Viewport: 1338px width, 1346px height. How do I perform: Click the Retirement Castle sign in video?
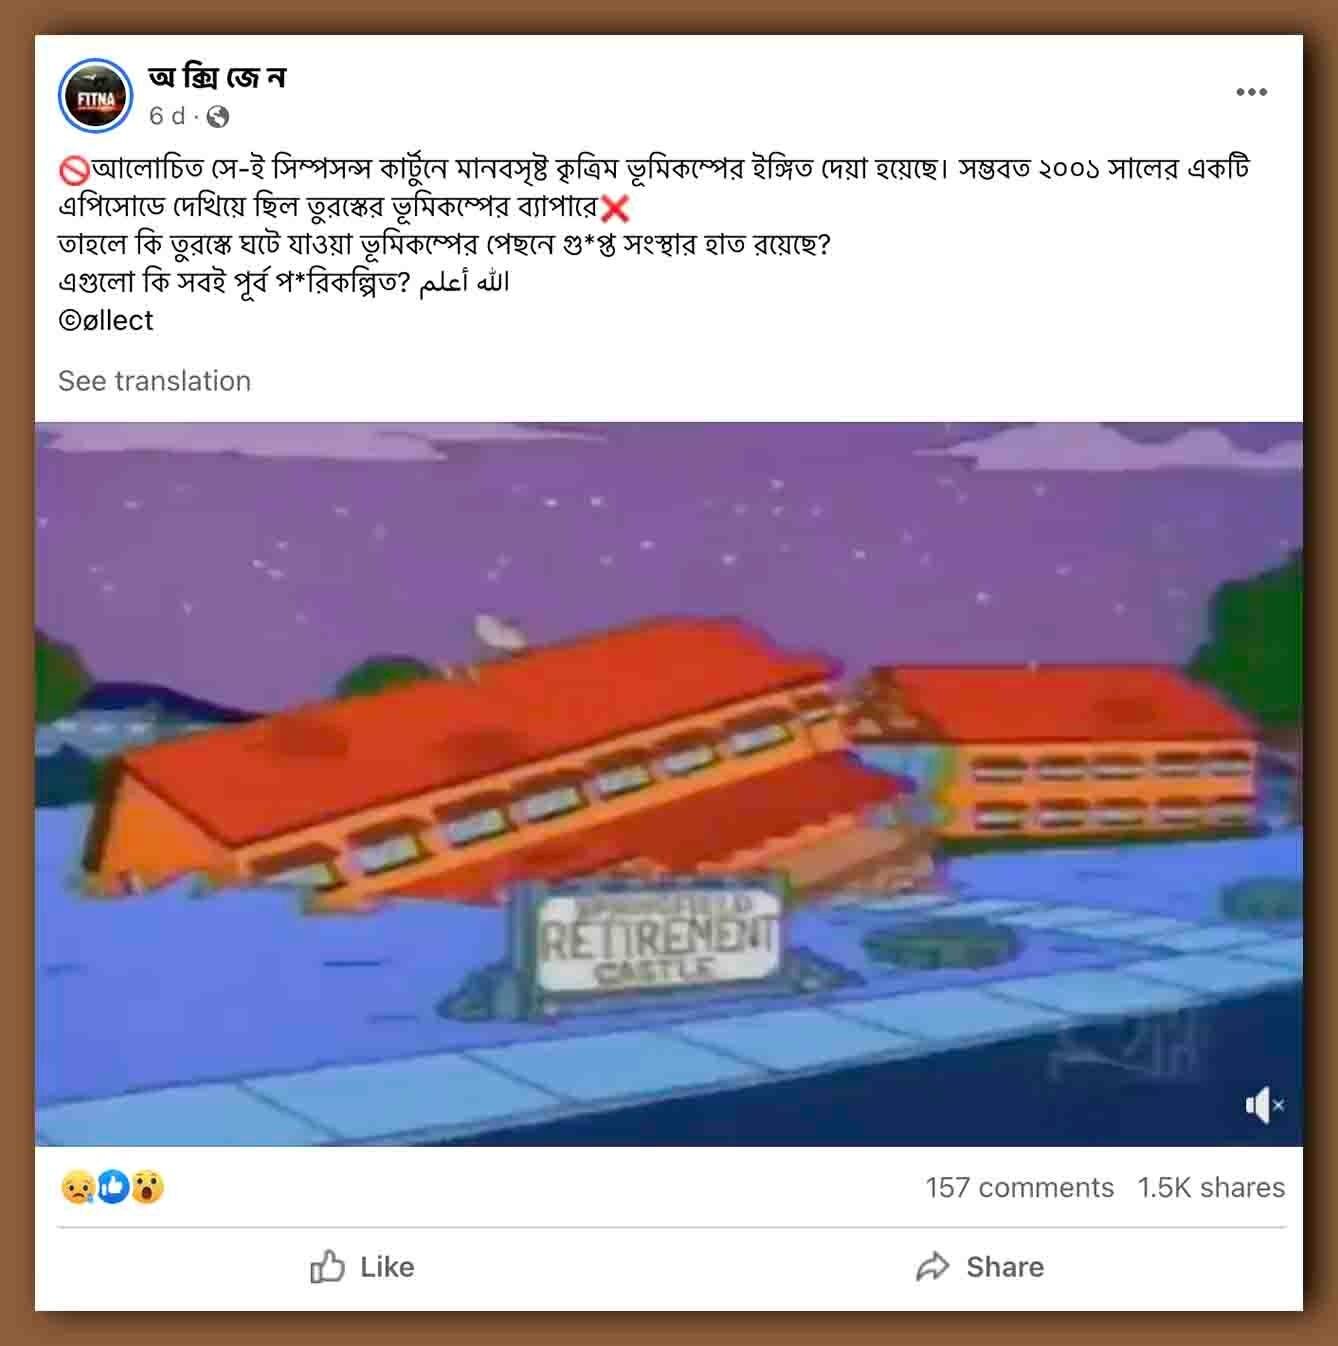[658, 937]
